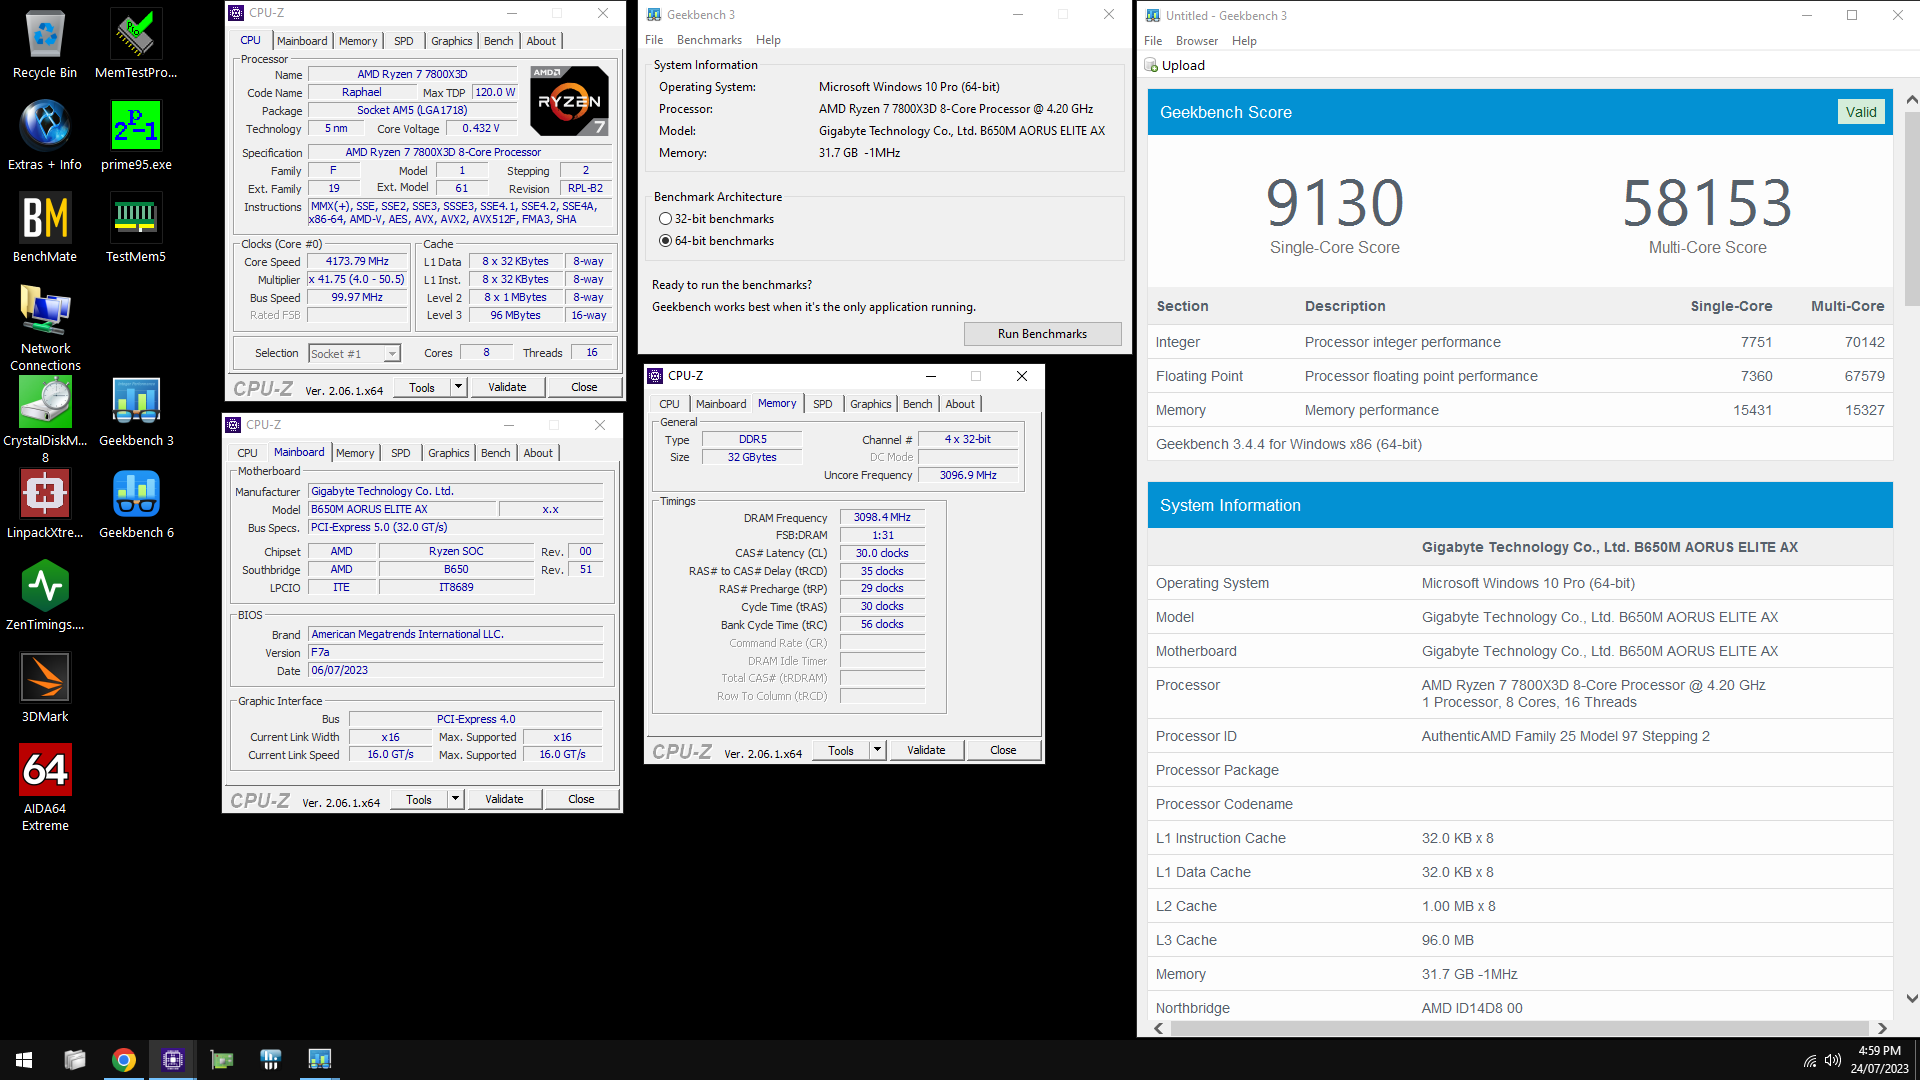Expand Tools dropdown arrow in Memory window

point(877,750)
